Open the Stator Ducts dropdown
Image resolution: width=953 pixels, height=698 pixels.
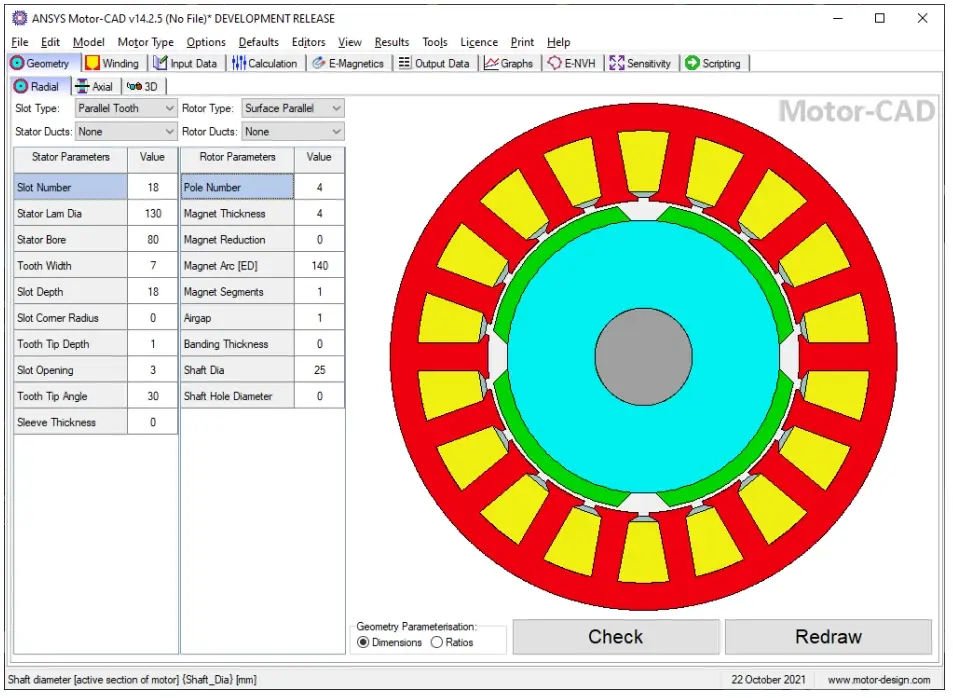(126, 132)
